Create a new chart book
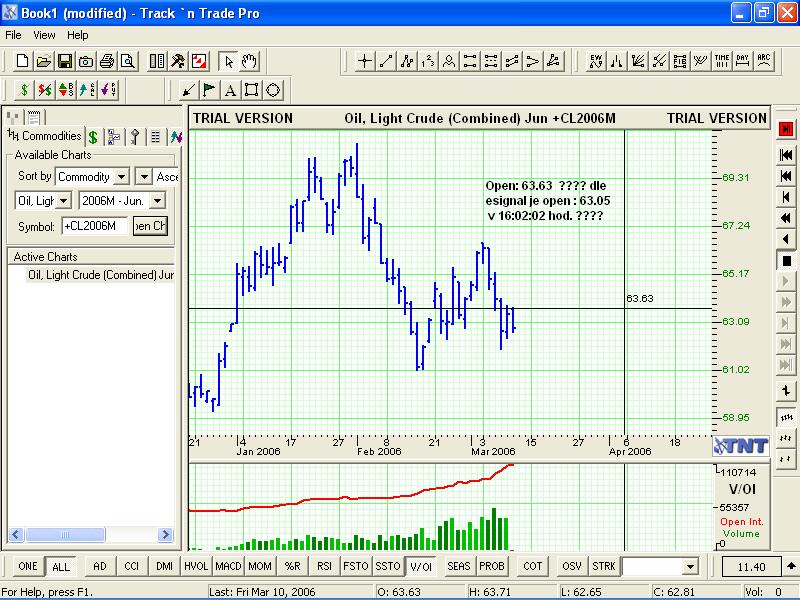 pos(22,62)
